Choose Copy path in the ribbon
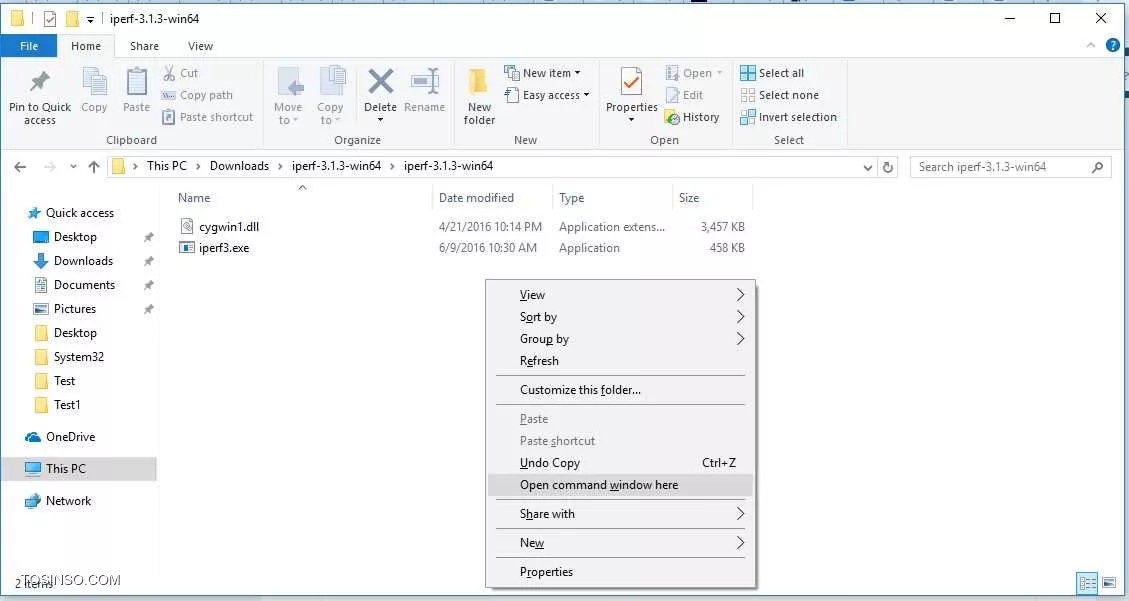Viewport: 1129px width, 601px height. coord(197,95)
